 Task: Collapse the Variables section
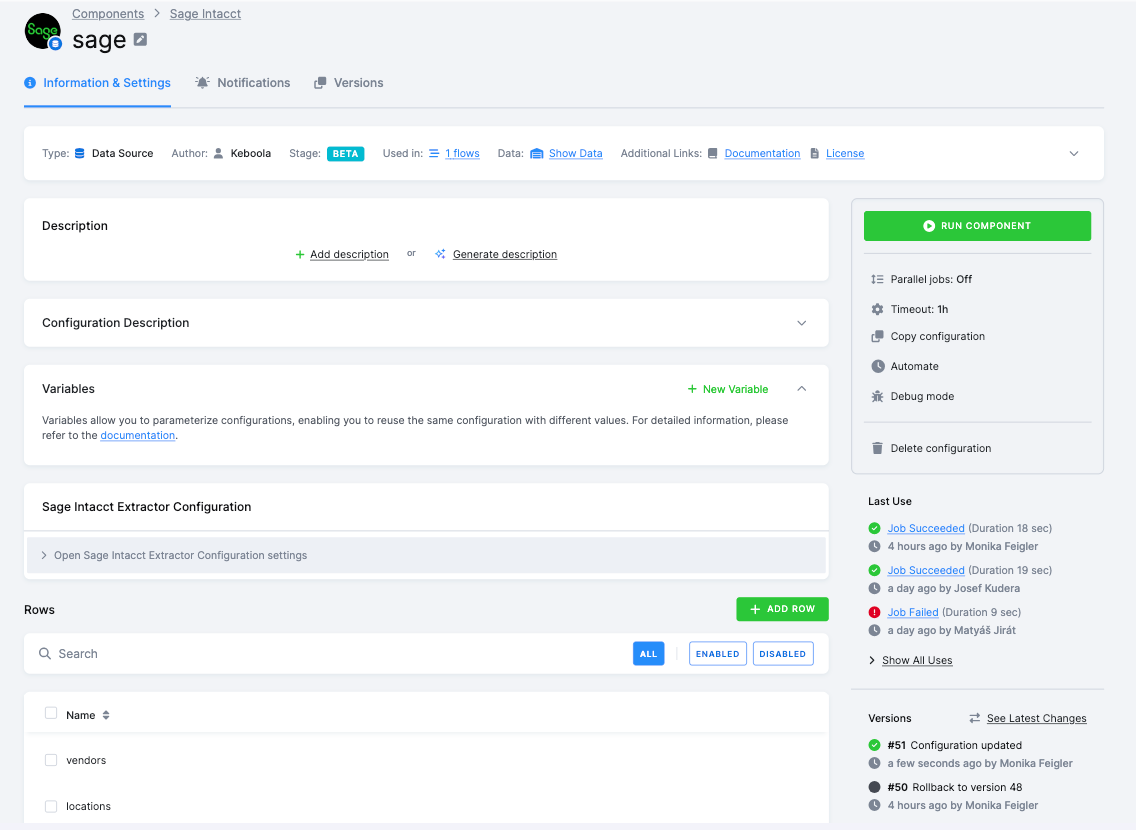pos(801,389)
